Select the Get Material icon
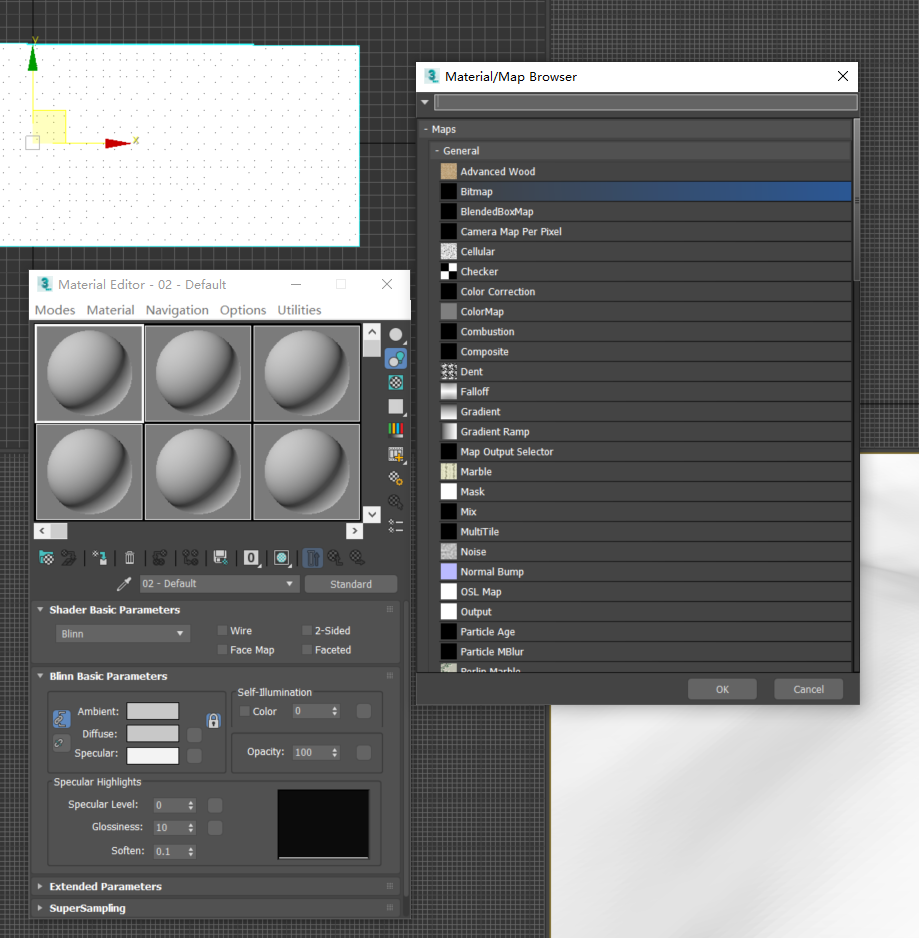Image resolution: width=919 pixels, height=938 pixels. pos(46,557)
